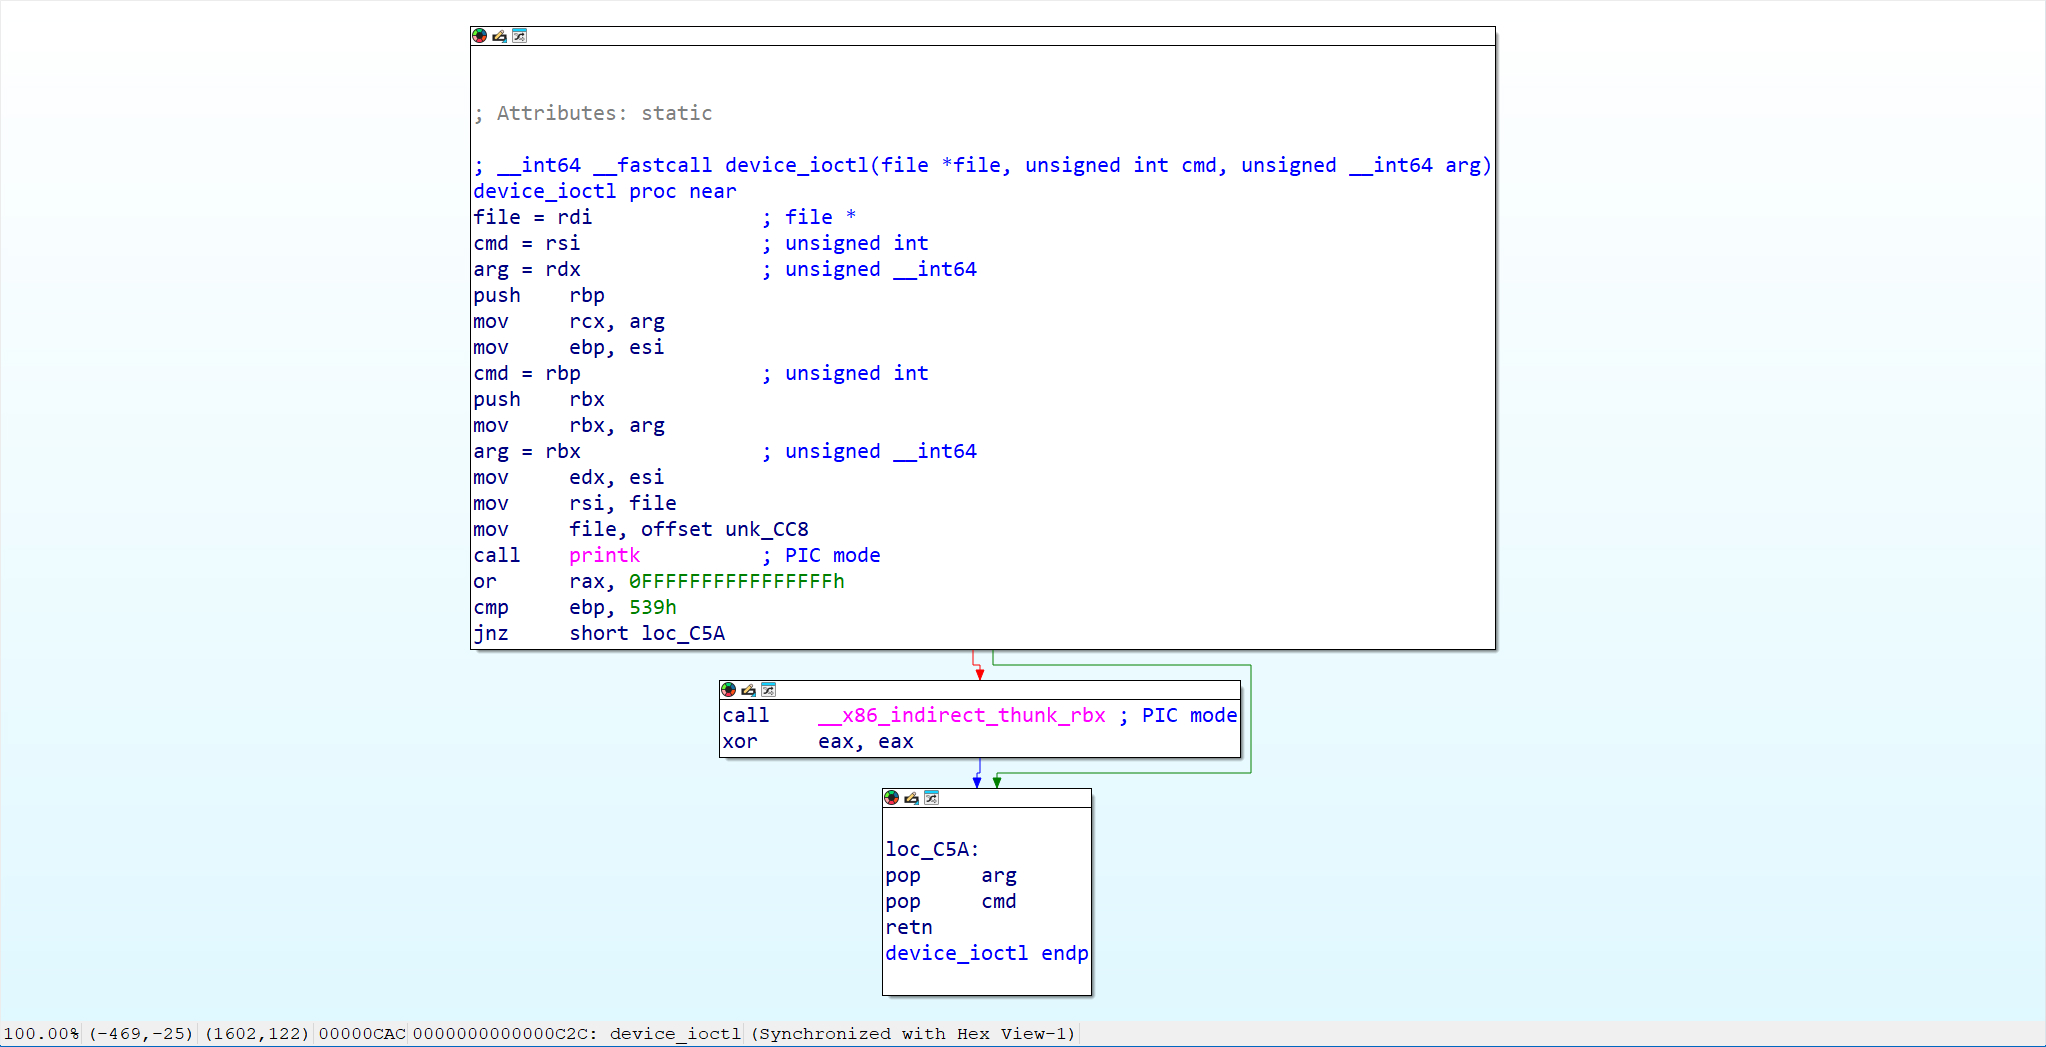Select the loc_C5A operand in the jnz instruction
Viewport: 2046px width, 1047px height.
pos(683,633)
